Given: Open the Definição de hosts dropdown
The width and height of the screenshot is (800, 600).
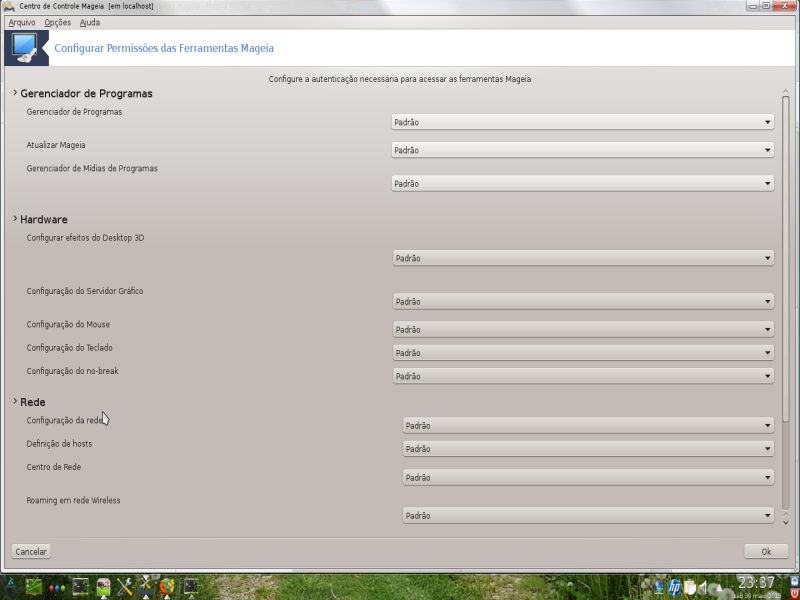Looking at the screenshot, I should tap(588, 449).
